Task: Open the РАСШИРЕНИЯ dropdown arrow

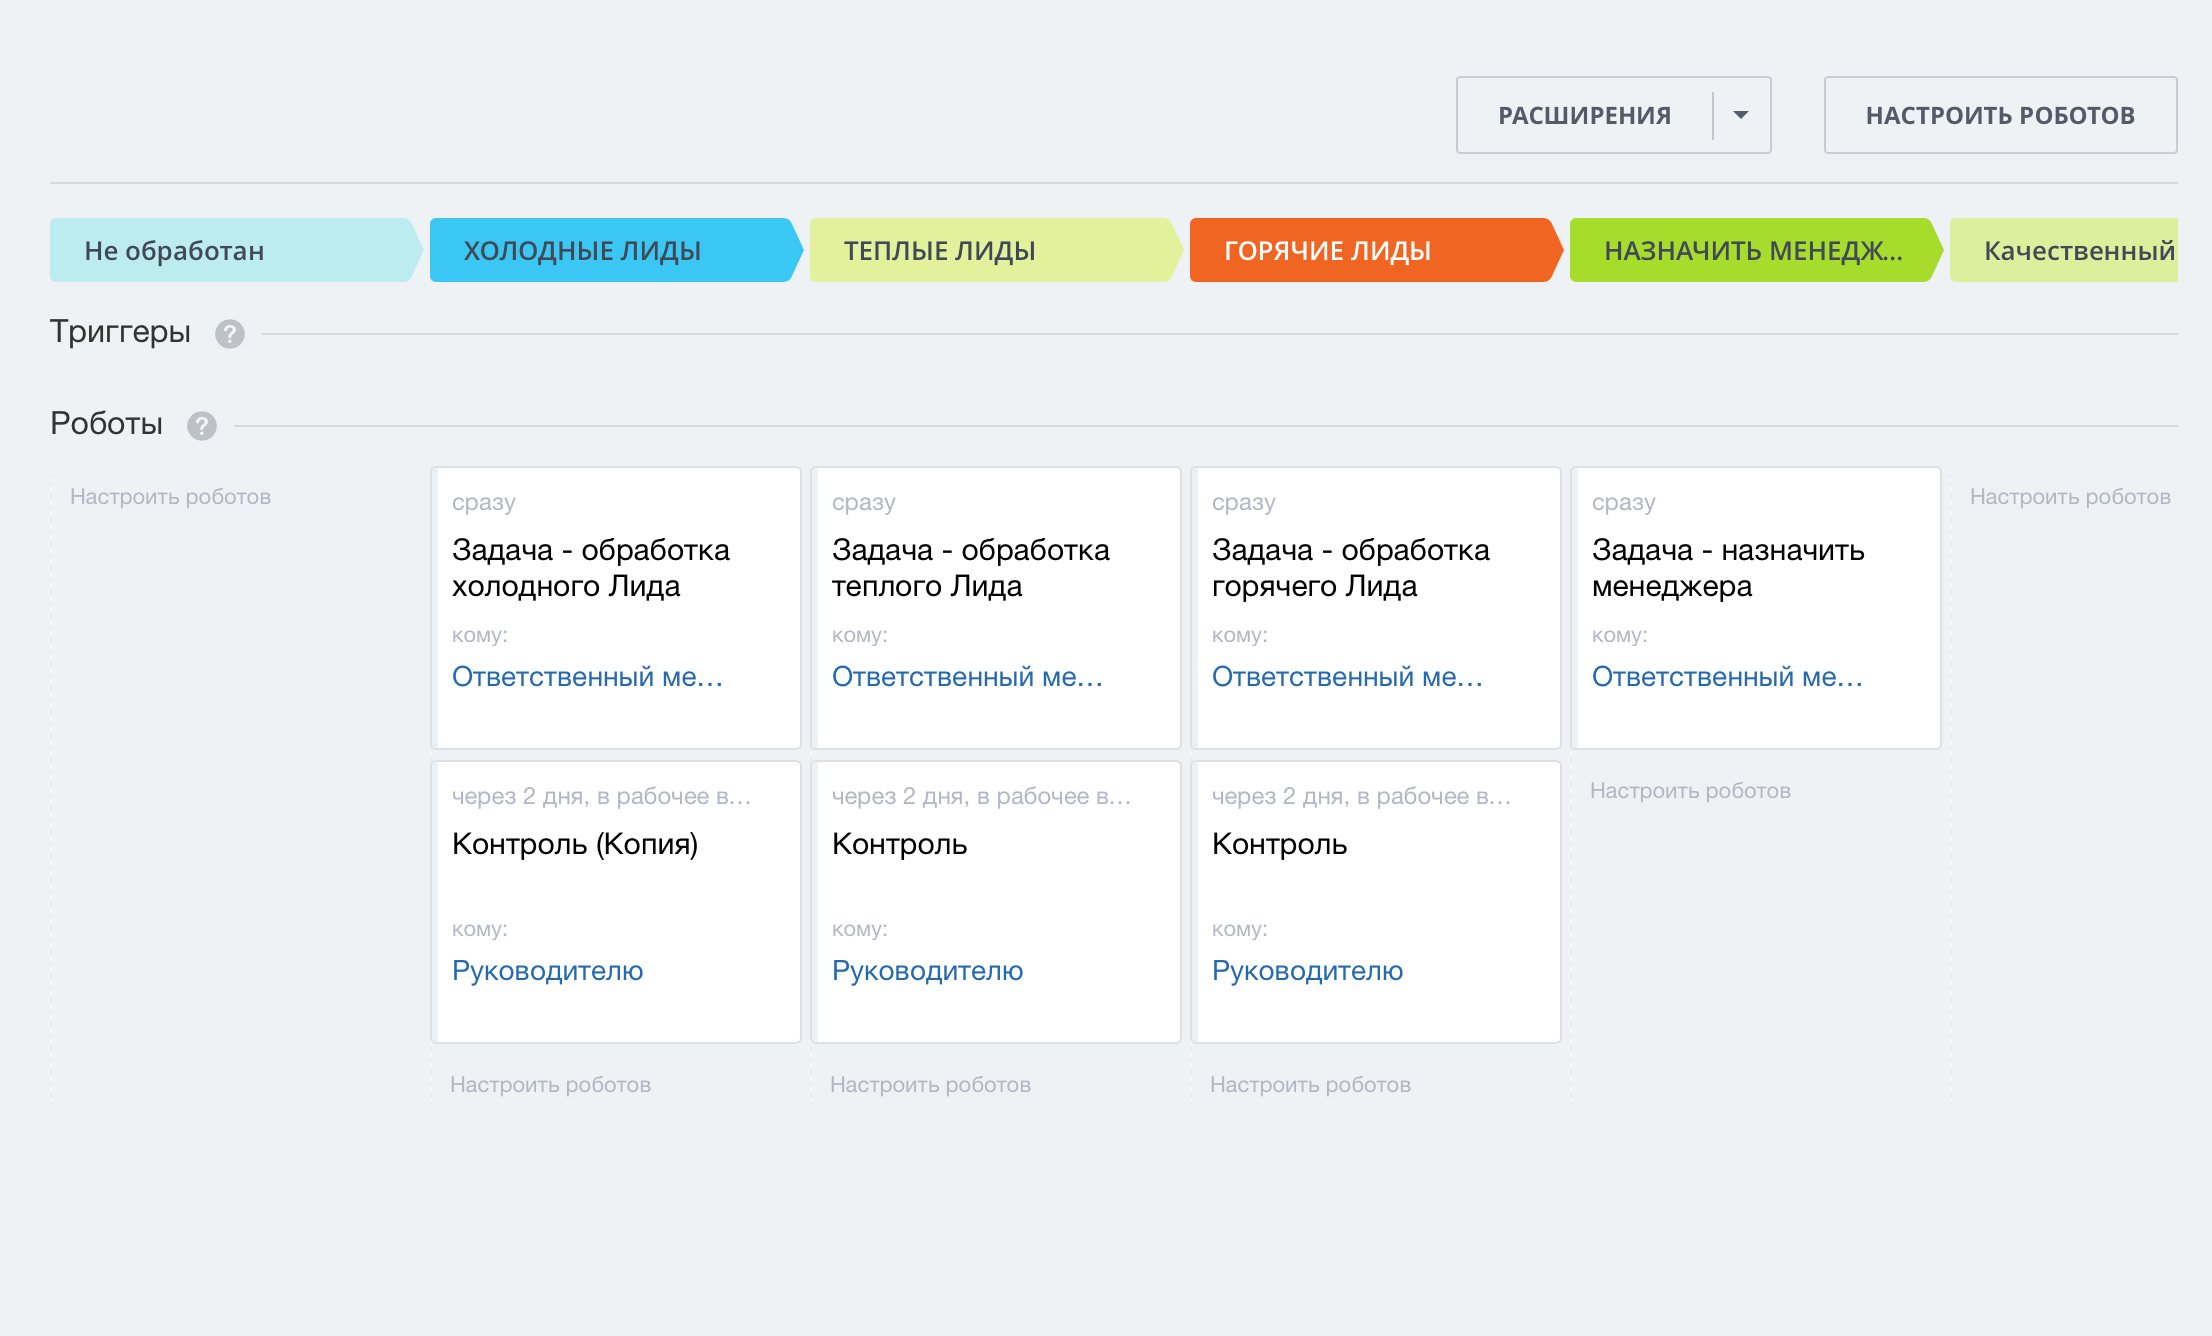Action: coord(1741,115)
